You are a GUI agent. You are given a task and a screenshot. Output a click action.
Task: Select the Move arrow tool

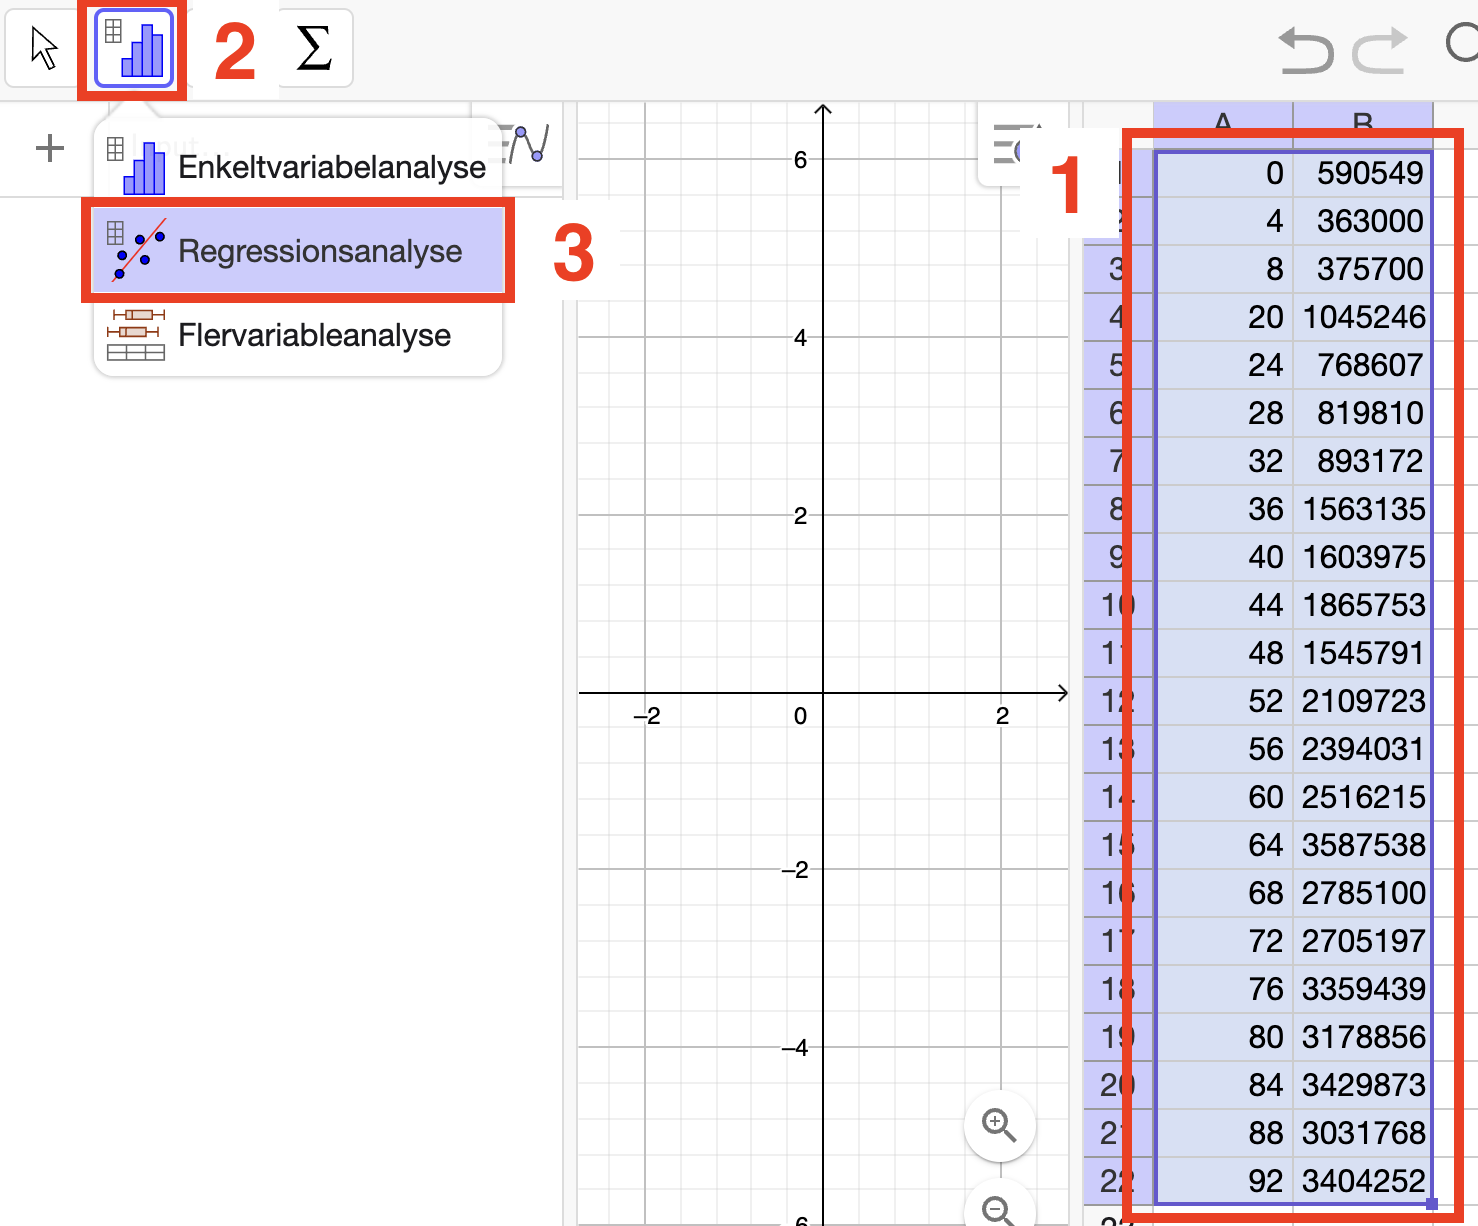click(x=44, y=48)
